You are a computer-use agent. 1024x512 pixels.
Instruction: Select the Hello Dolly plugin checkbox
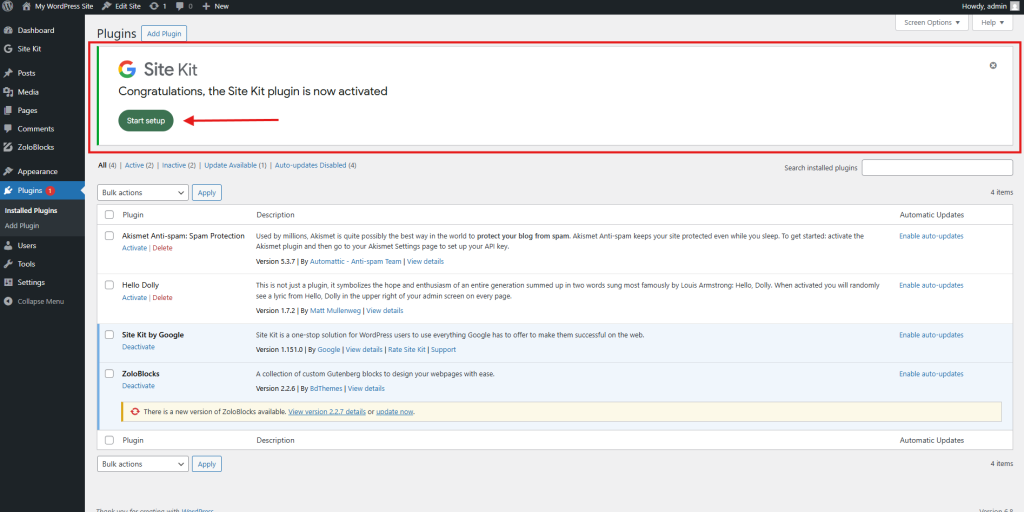point(109,285)
